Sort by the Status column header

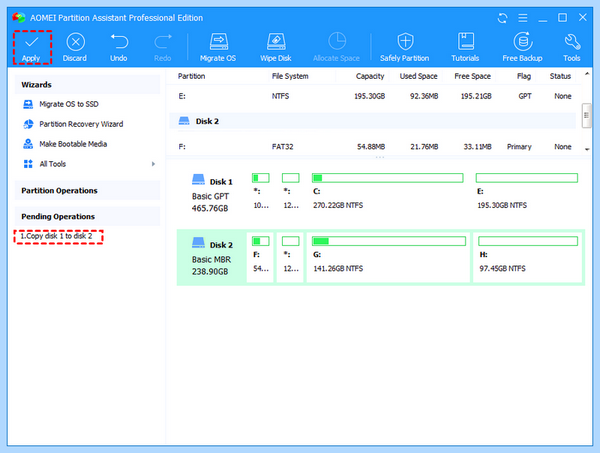[x=560, y=76]
